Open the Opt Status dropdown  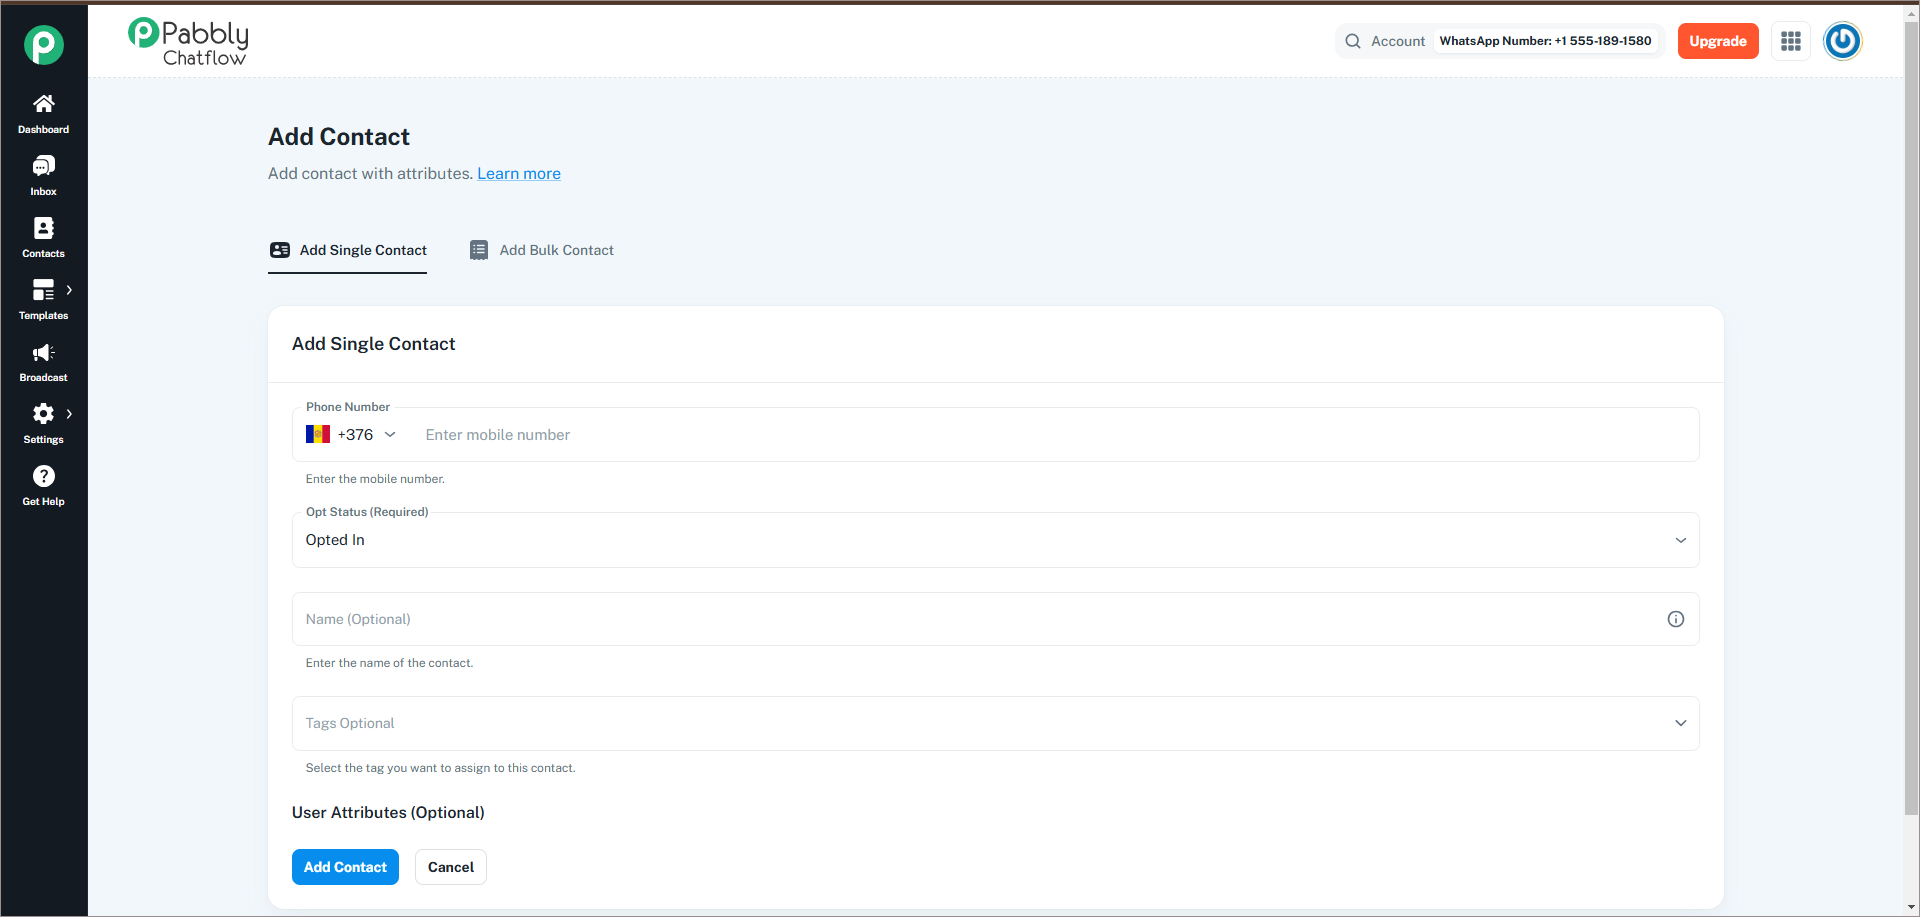click(x=996, y=540)
